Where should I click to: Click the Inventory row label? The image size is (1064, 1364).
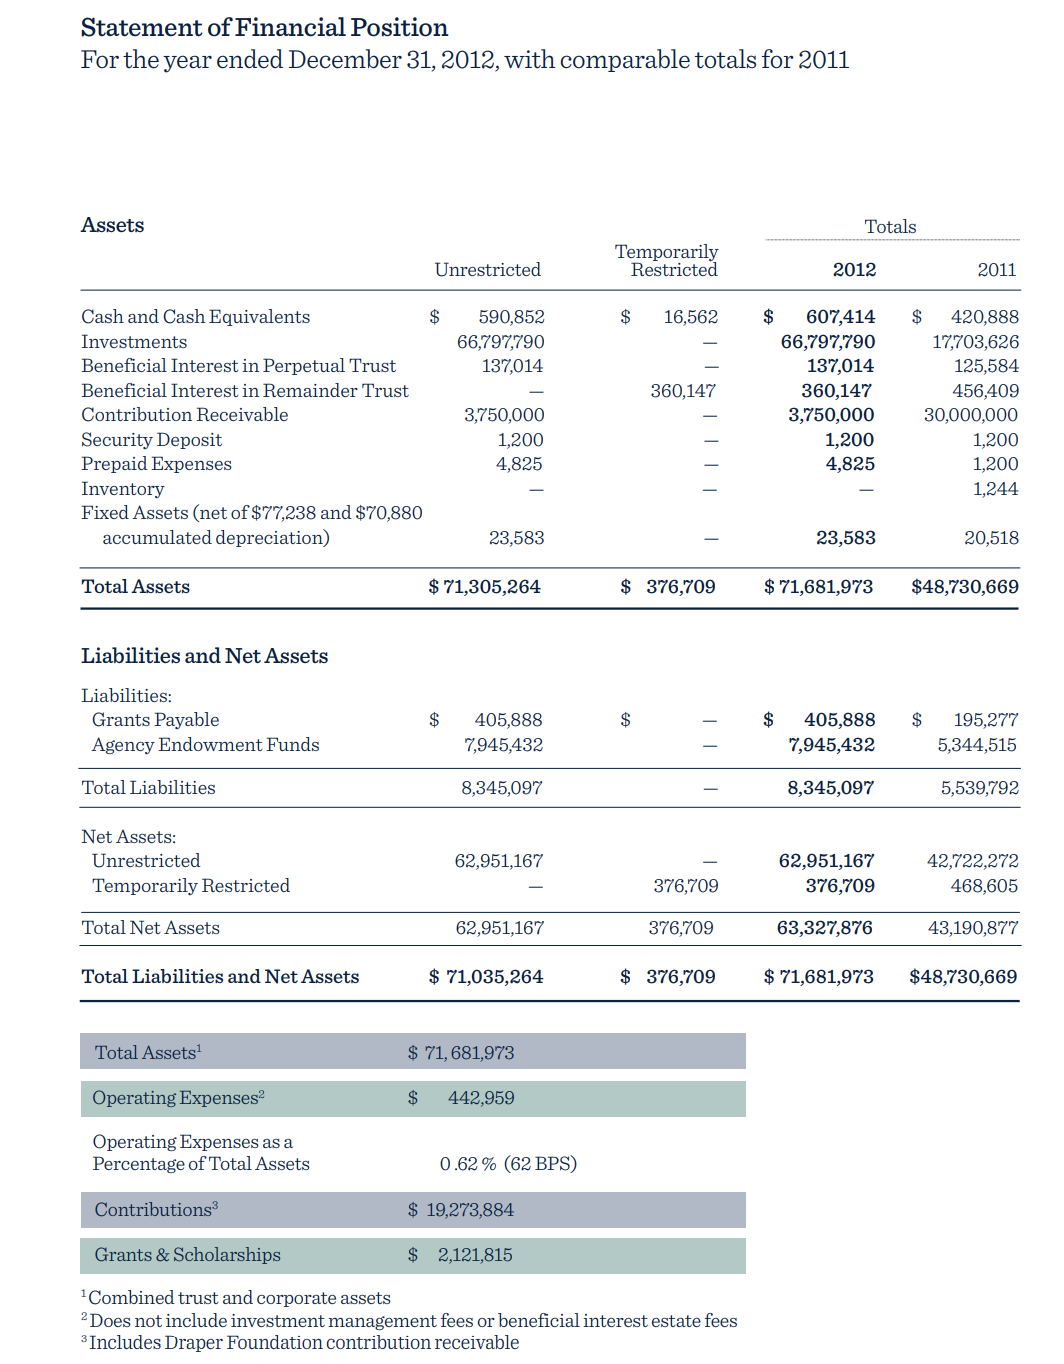(x=122, y=489)
